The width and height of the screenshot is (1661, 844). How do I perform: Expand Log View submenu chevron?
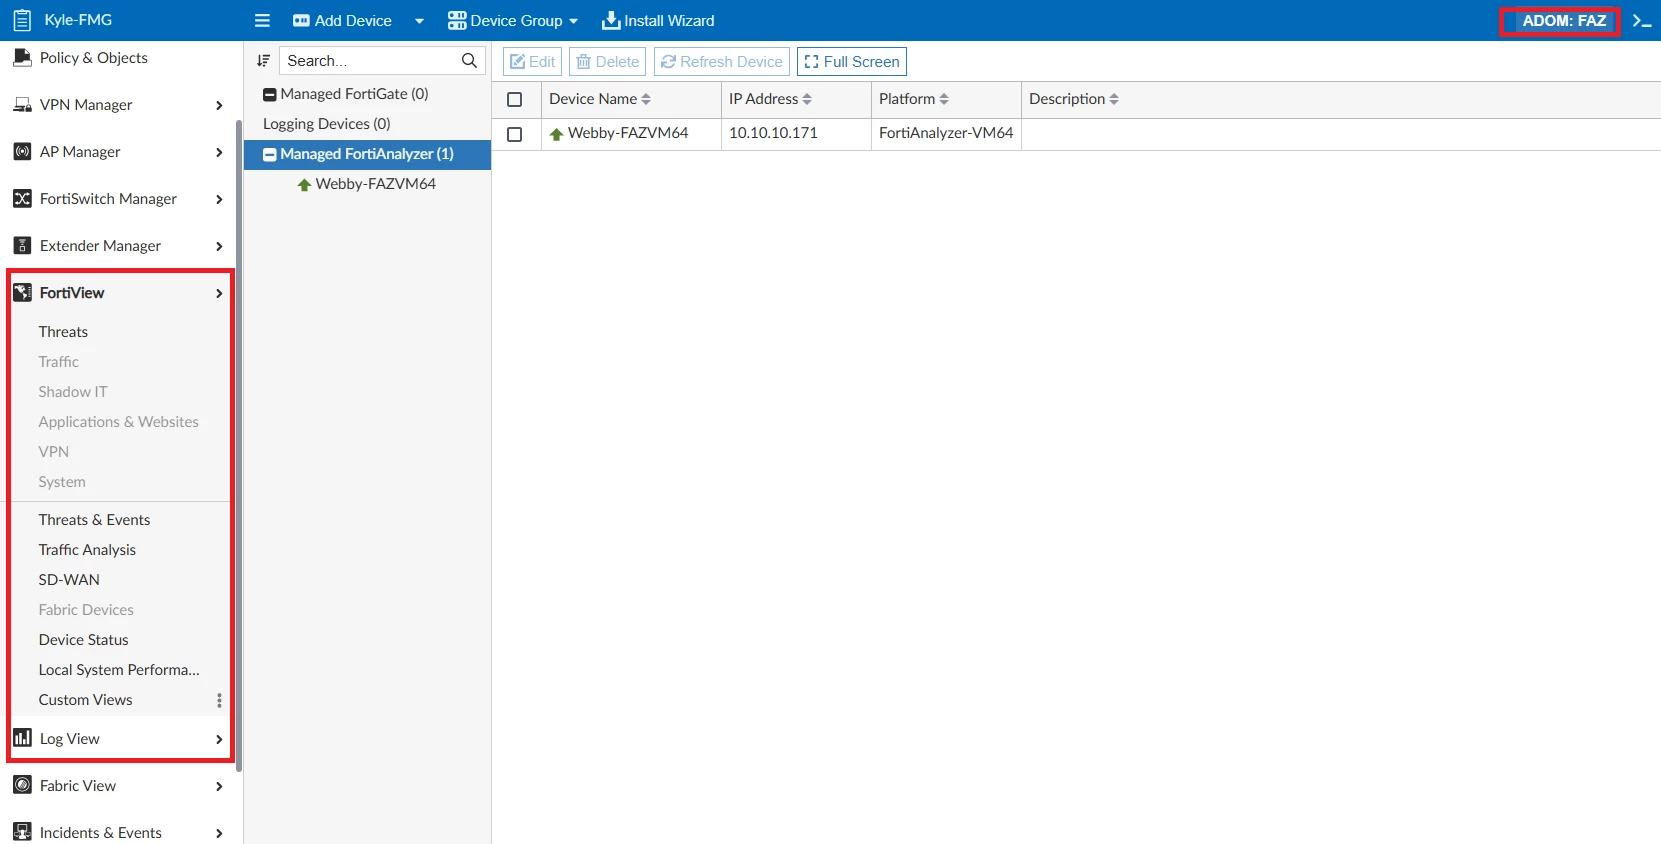(219, 739)
